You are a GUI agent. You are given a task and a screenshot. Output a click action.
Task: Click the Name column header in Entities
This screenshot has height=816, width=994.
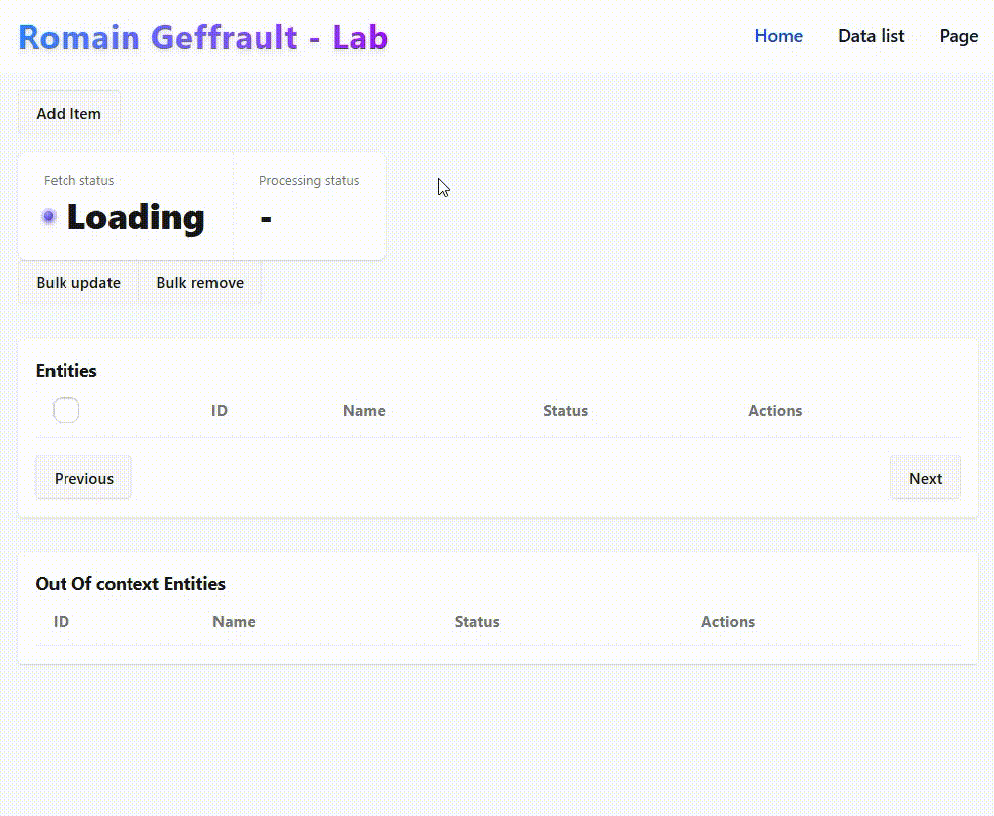pyautogui.click(x=365, y=411)
